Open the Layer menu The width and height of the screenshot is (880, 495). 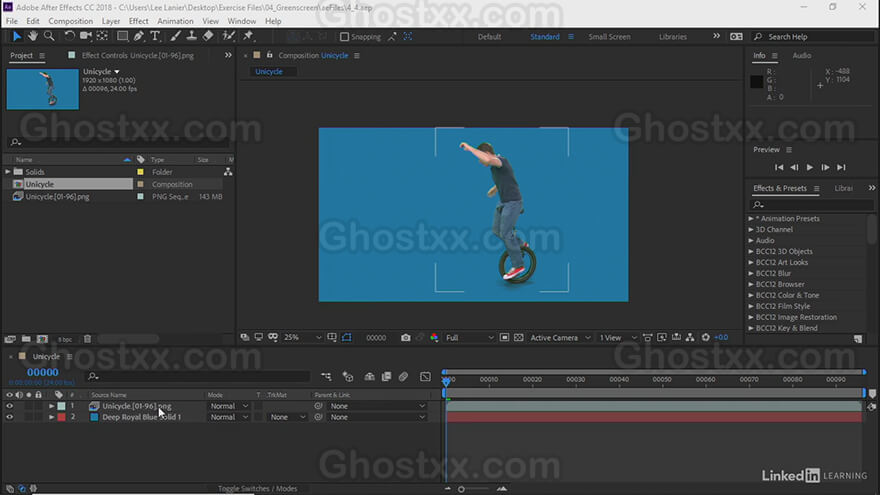coord(111,21)
